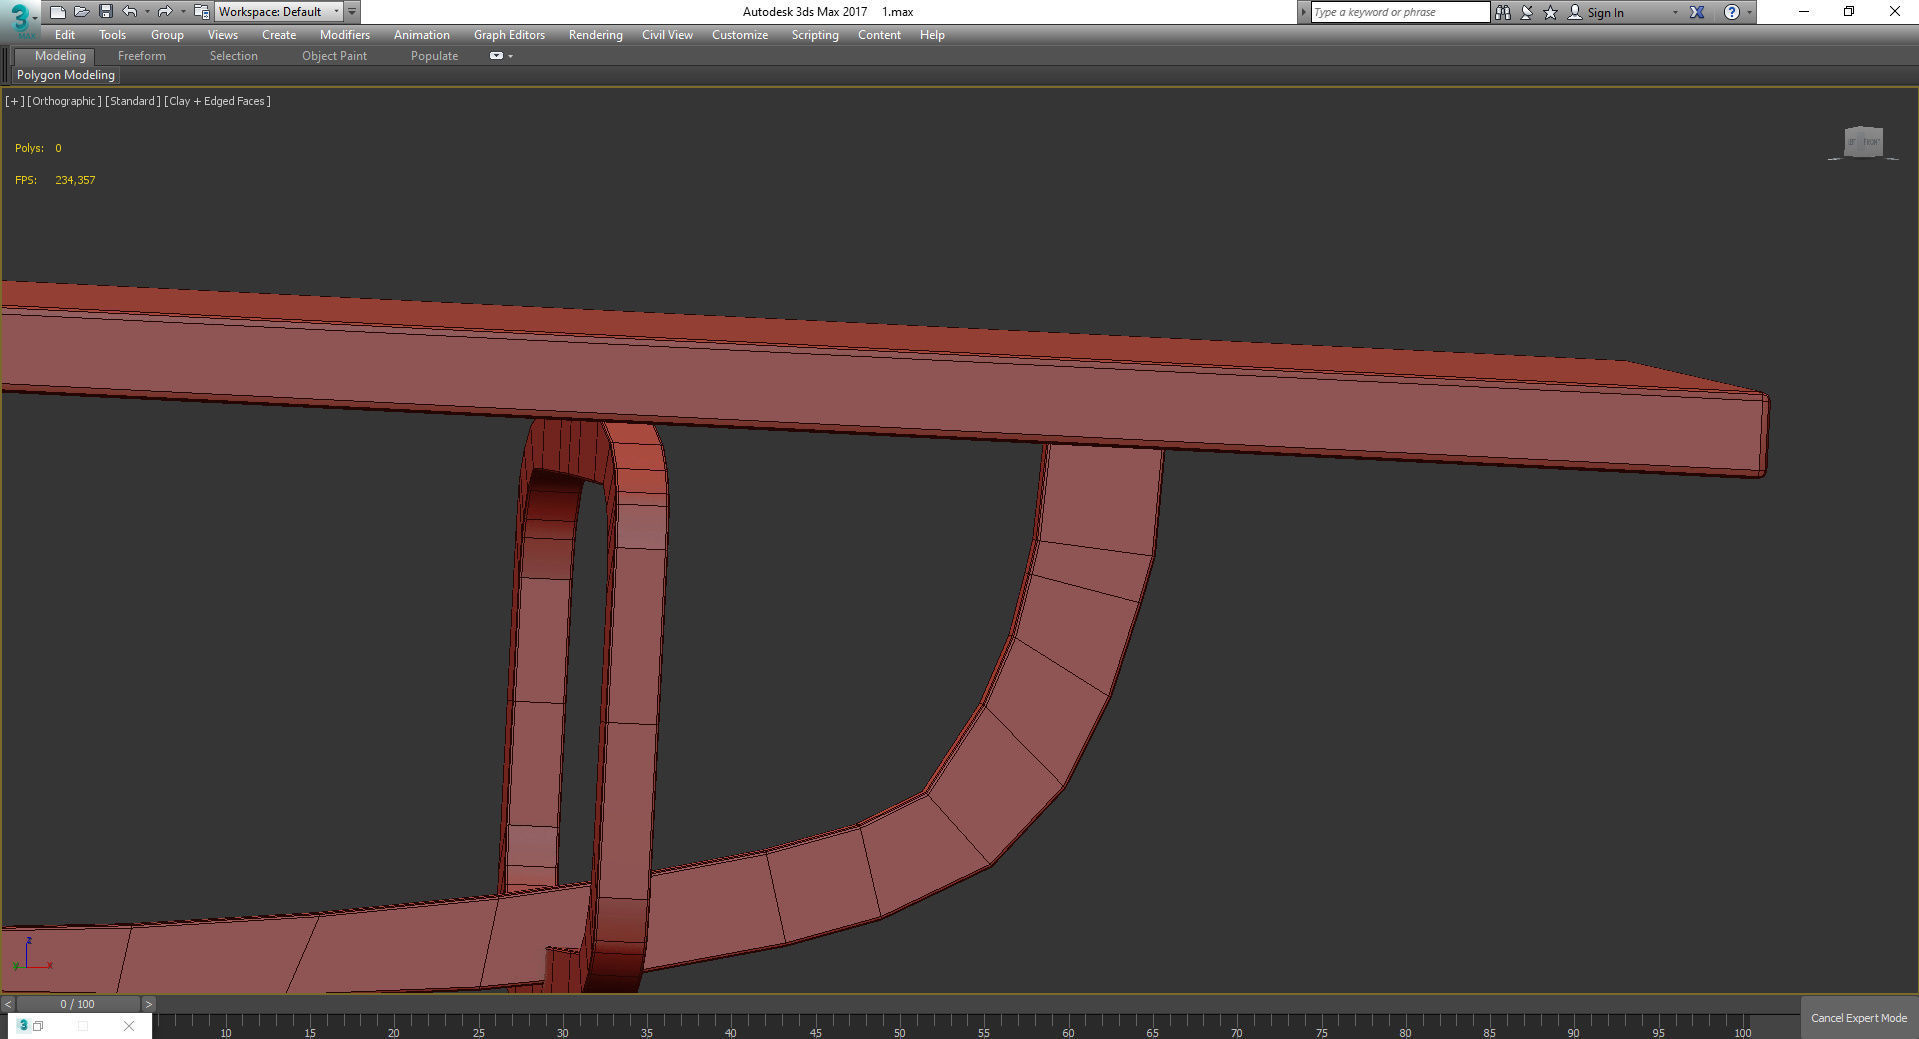Image resolution: width=1919 pixels, height=1039 pixels.
Task: Open the Rendering menu
Action: point(596,35)
